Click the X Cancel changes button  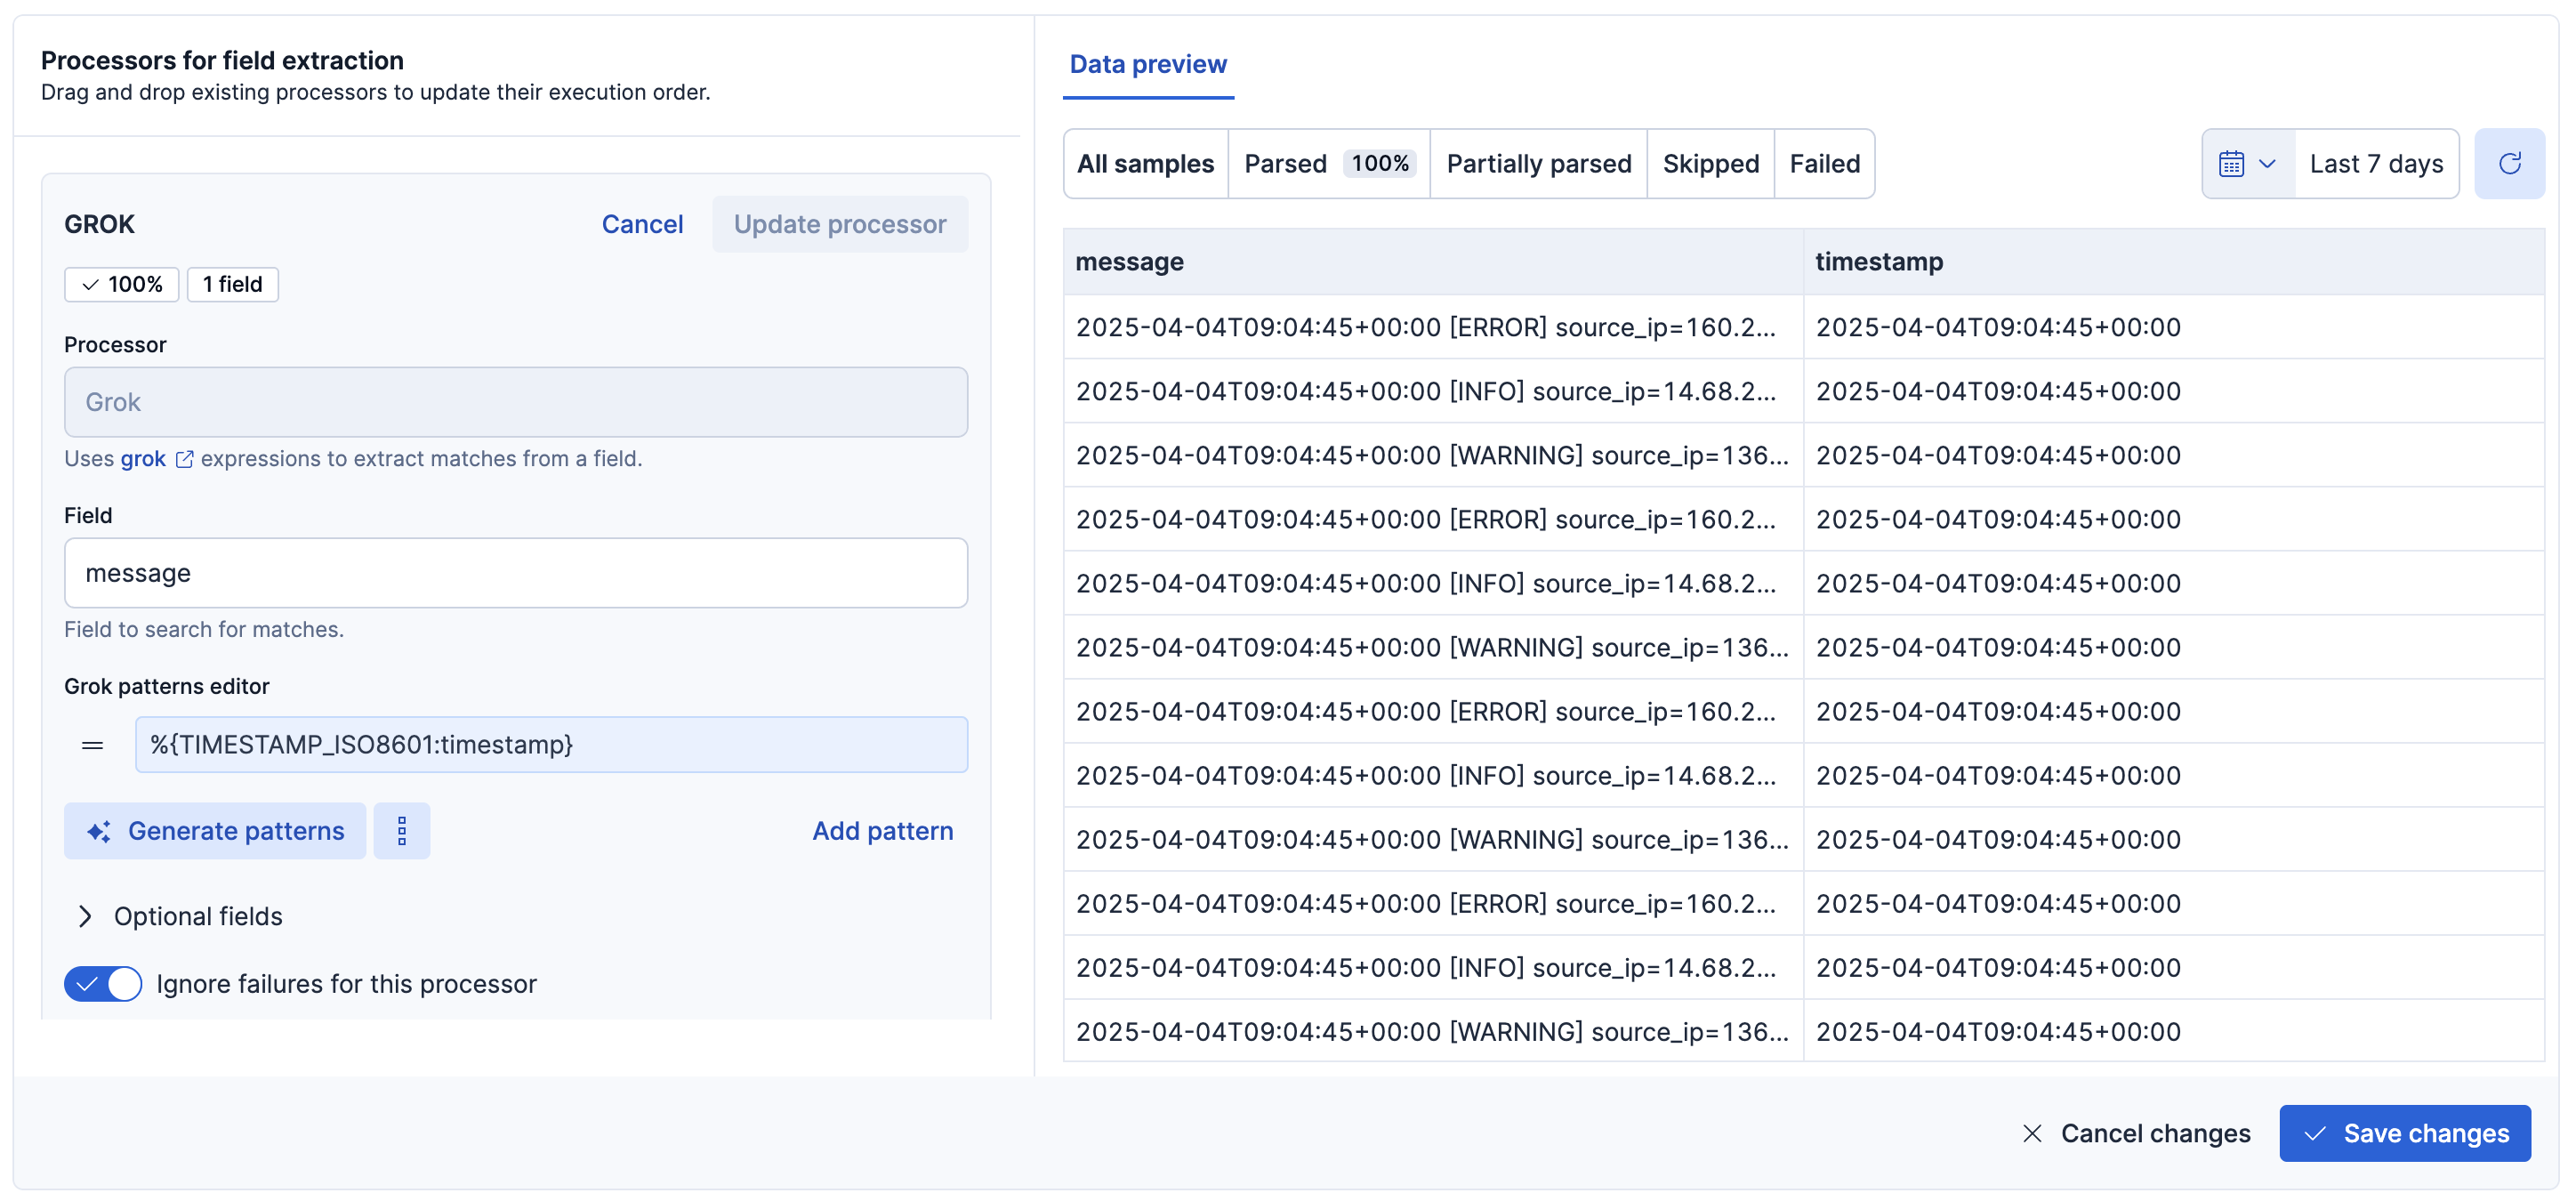click(x=2136, y=1133)
